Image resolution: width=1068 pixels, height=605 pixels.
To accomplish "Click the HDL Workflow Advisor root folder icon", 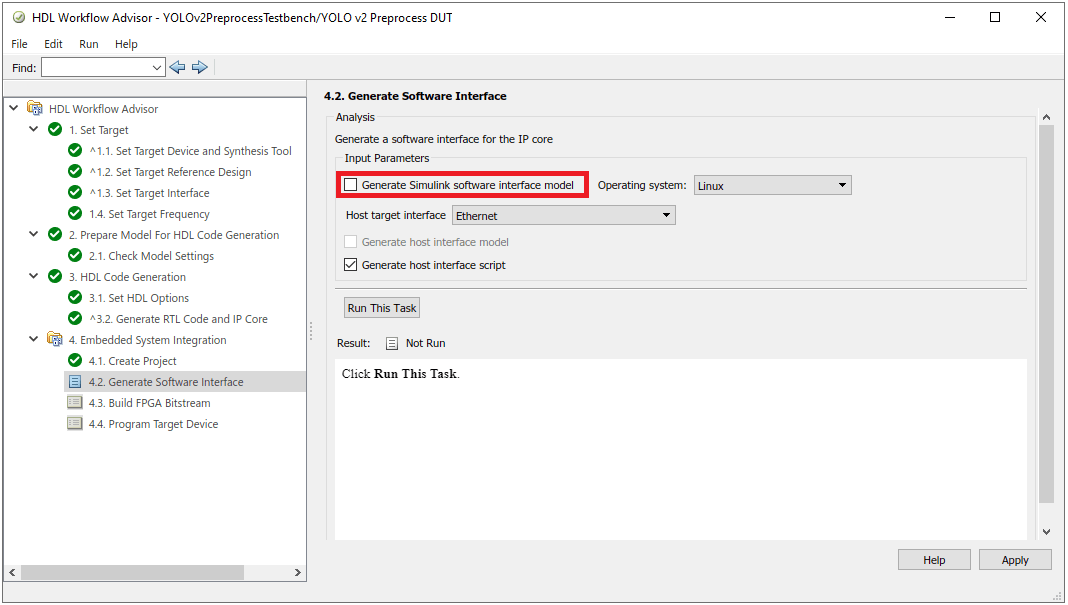I will (x=35, y=108).
